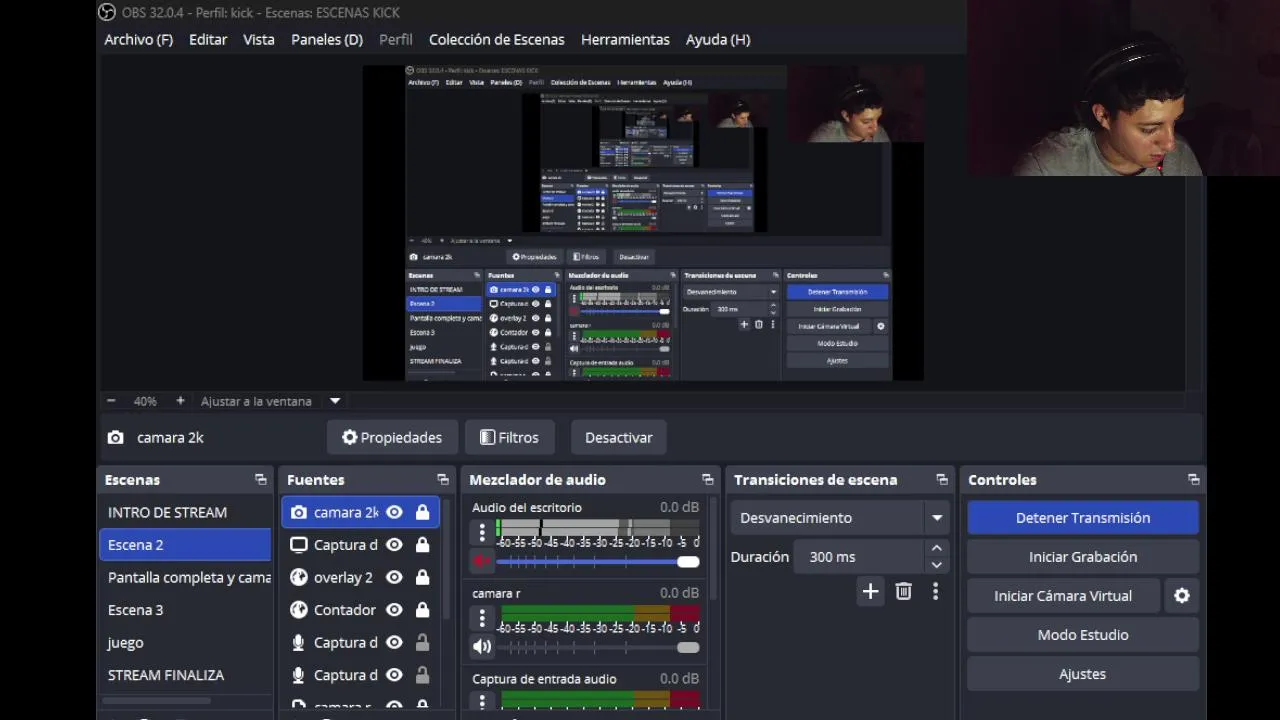Viewport: 1280px width, 720px height.
Task: Zoom out the preview with minus icon
Action: (x=111, y=401)
